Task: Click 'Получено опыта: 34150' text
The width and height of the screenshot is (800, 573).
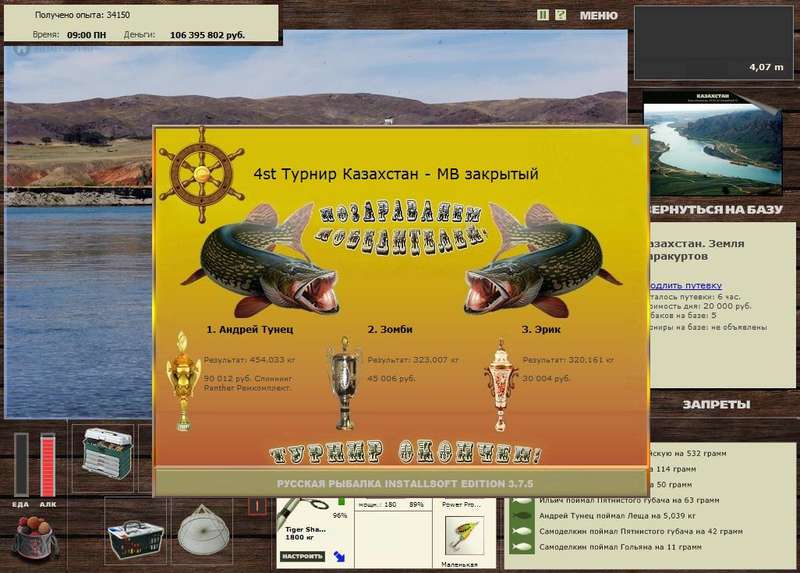Action: 82,15
